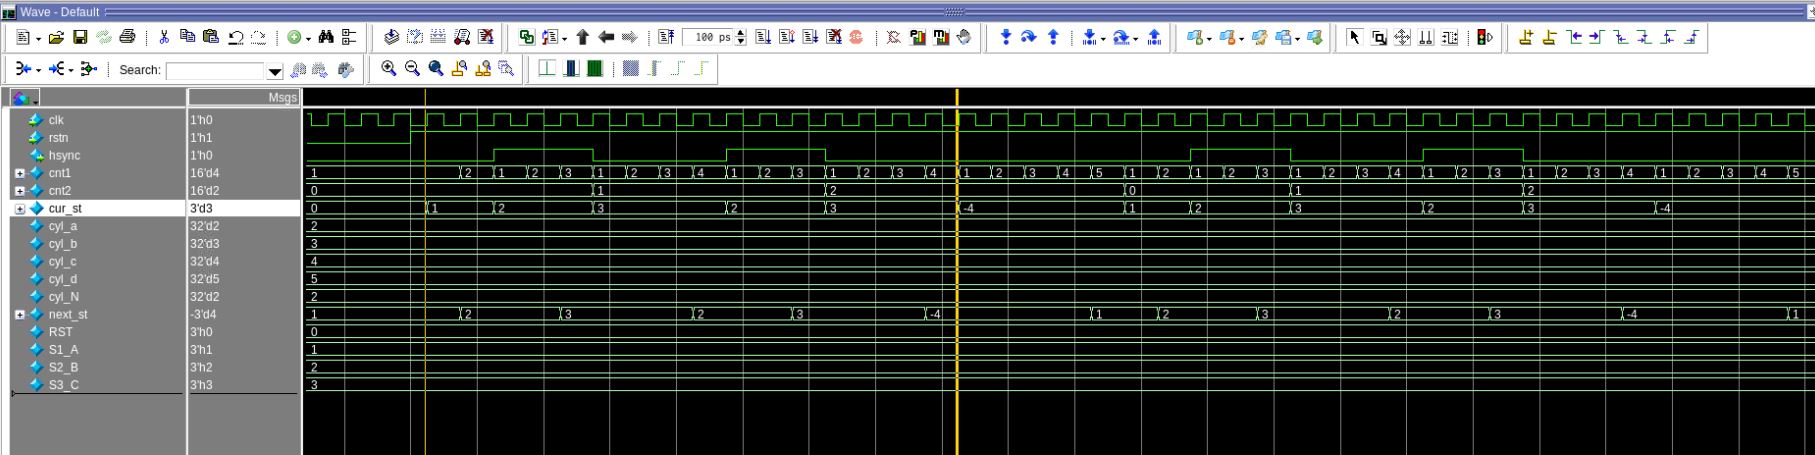Screen dimensions: 1815x455
Task: Save the wave with the floppy icon
Action: pos(80,37)
